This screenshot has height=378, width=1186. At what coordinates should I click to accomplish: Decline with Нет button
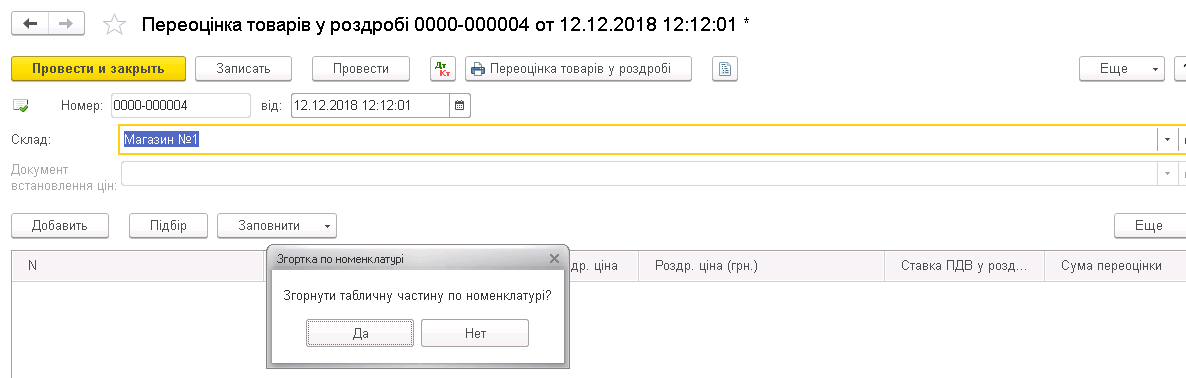[475, 333]
